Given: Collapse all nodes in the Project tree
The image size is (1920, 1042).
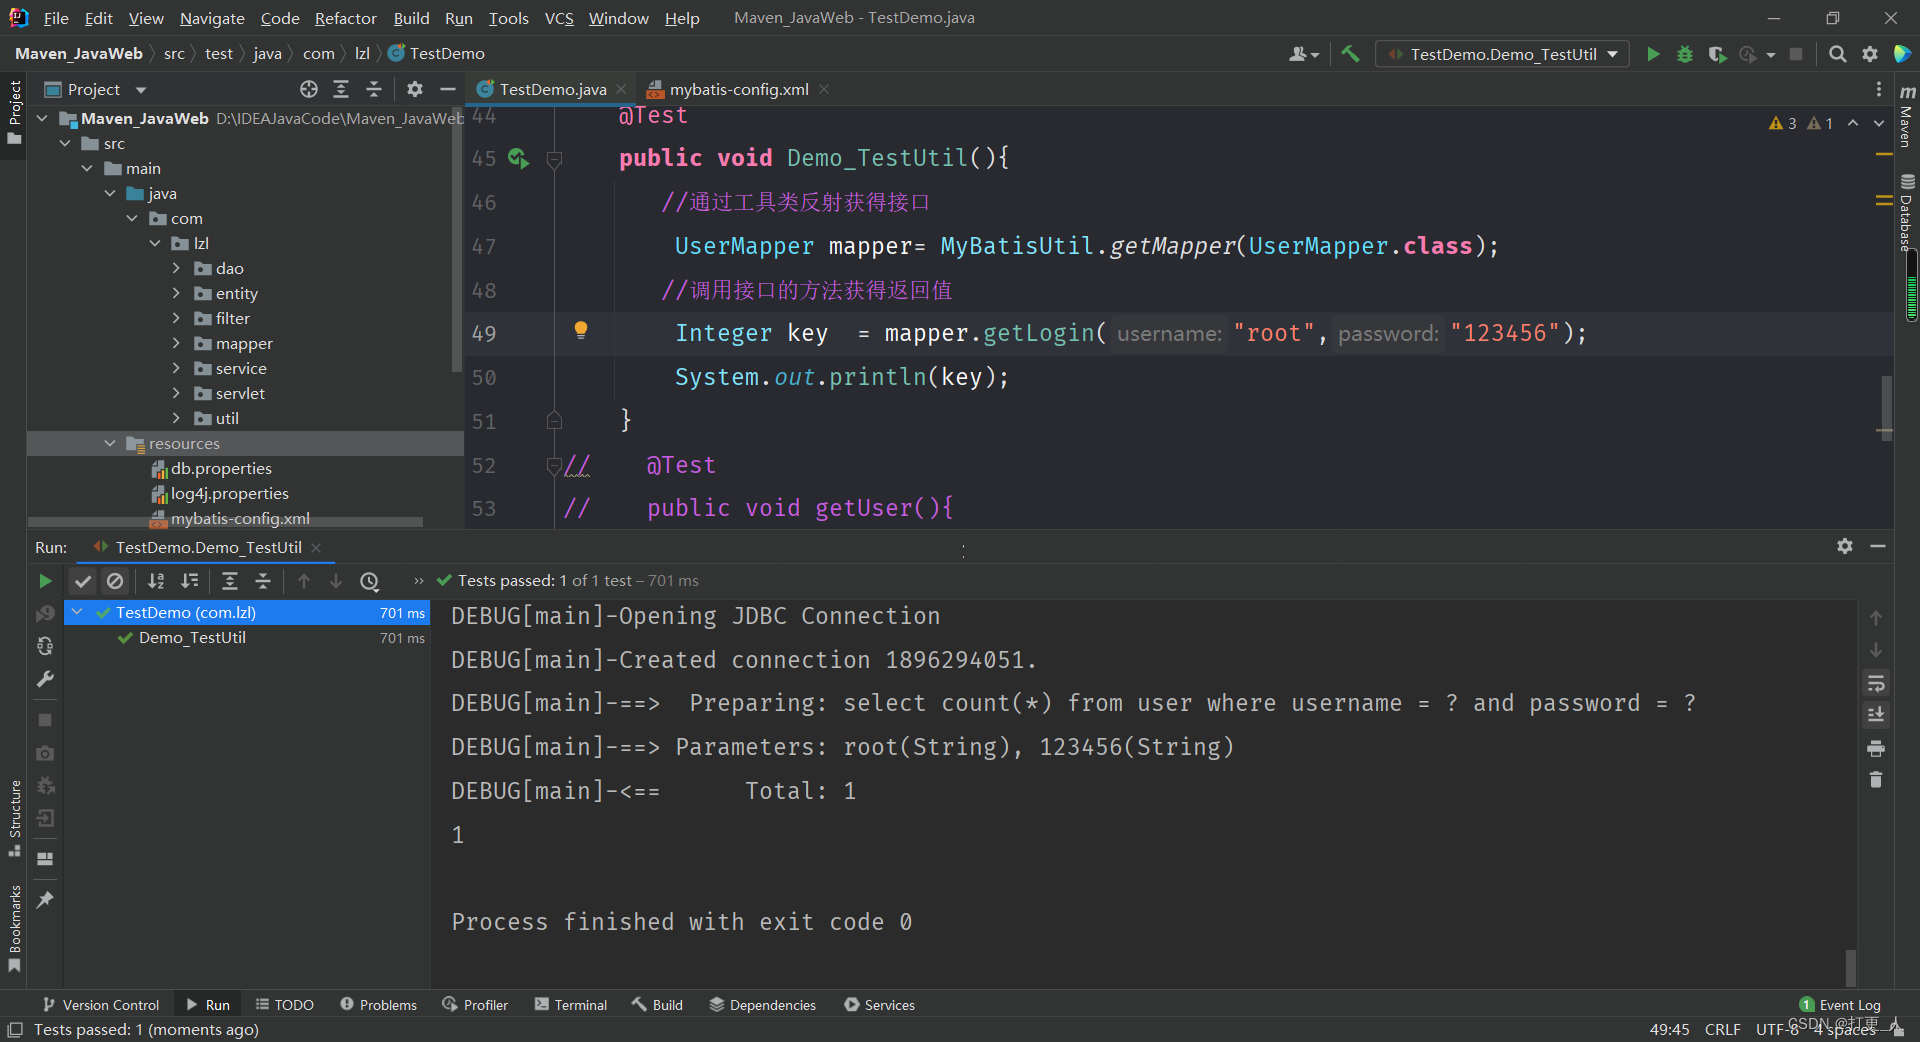Looking at the screenshot, I should click(373, 89).
